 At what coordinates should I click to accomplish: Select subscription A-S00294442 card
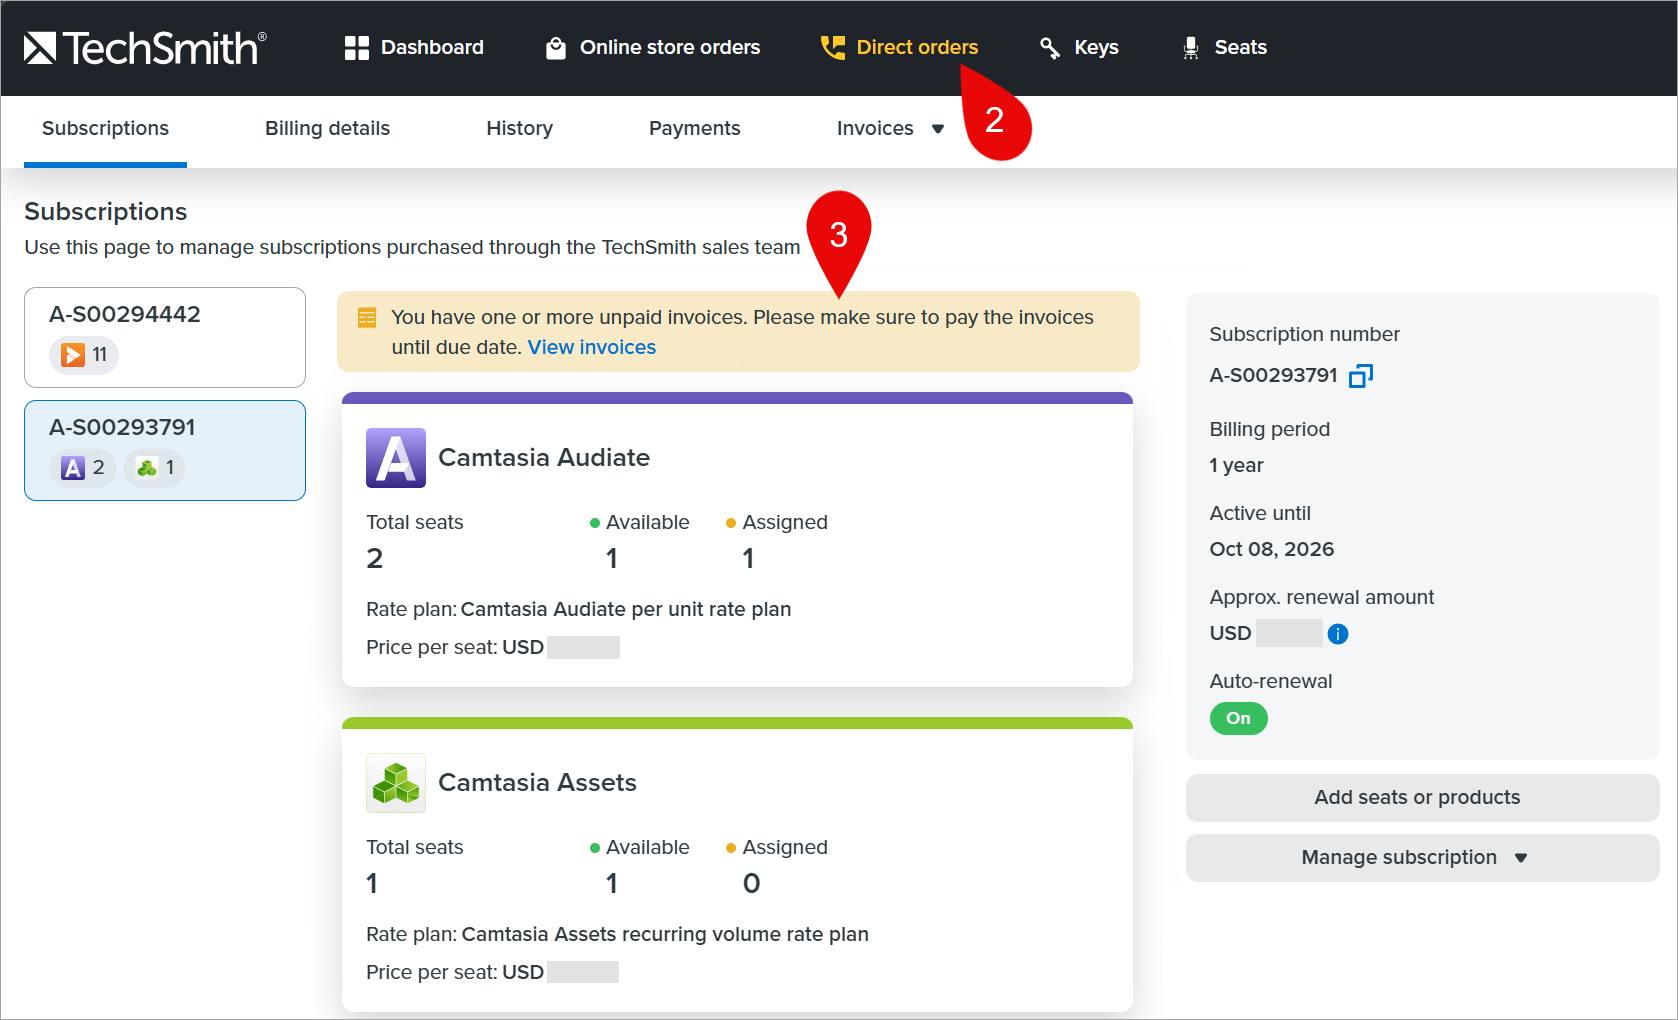pos(165,338)
